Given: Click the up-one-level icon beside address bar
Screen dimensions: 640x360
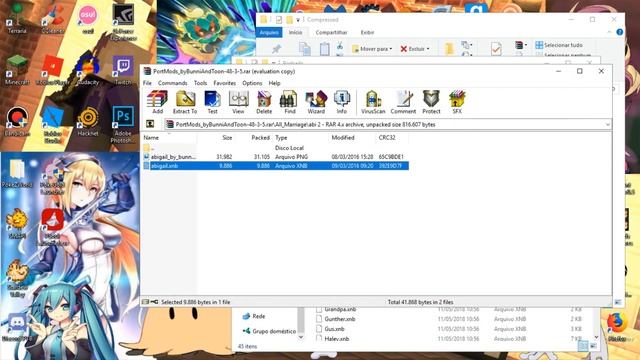Looking at the screenshot, I should (x=150, y=124).
